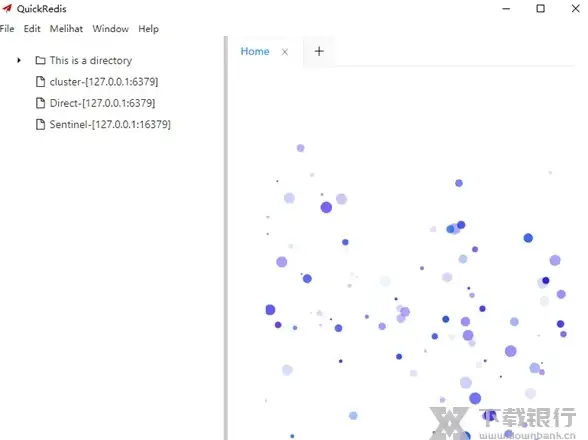
Task: Select the cluster-[127.0.0.1:6379] connection
Action: [104, 82]
